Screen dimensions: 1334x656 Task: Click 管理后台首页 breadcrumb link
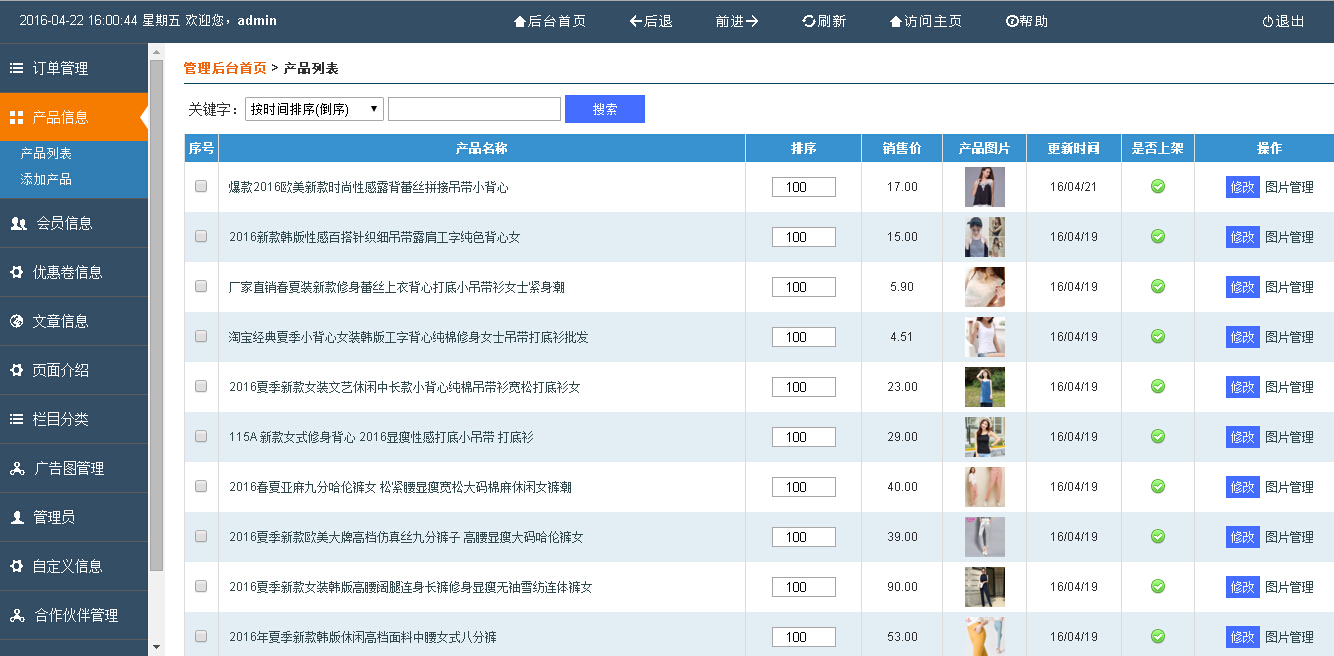[225, 68]
